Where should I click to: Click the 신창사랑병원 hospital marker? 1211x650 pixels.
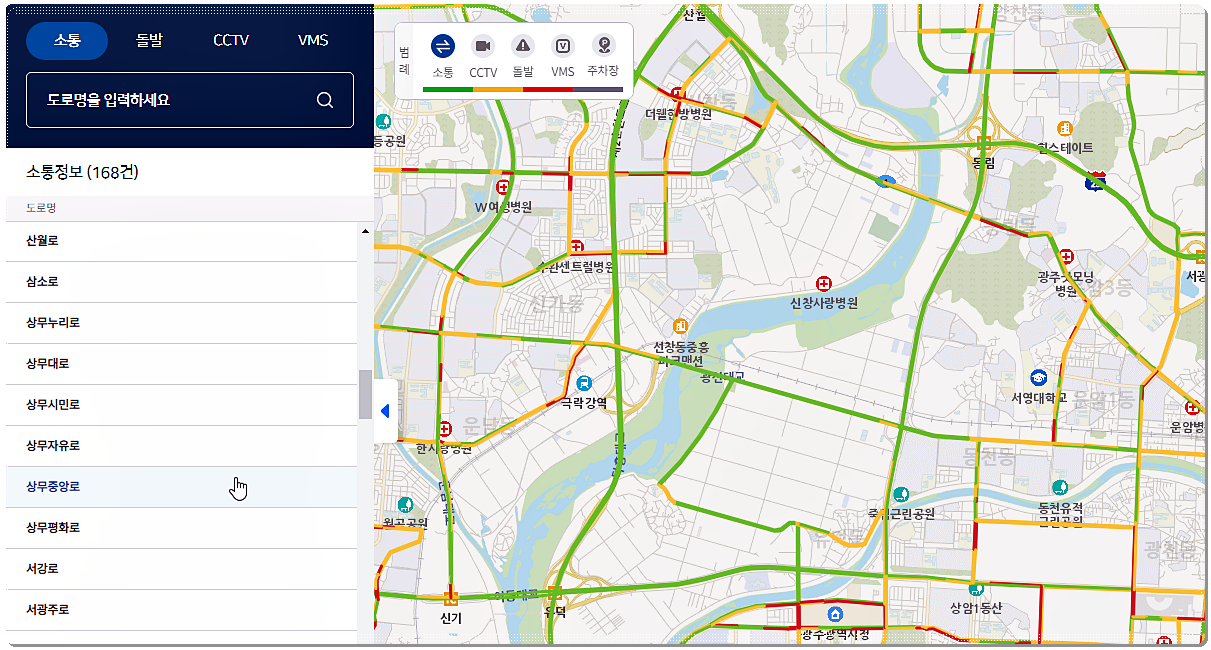824,283
